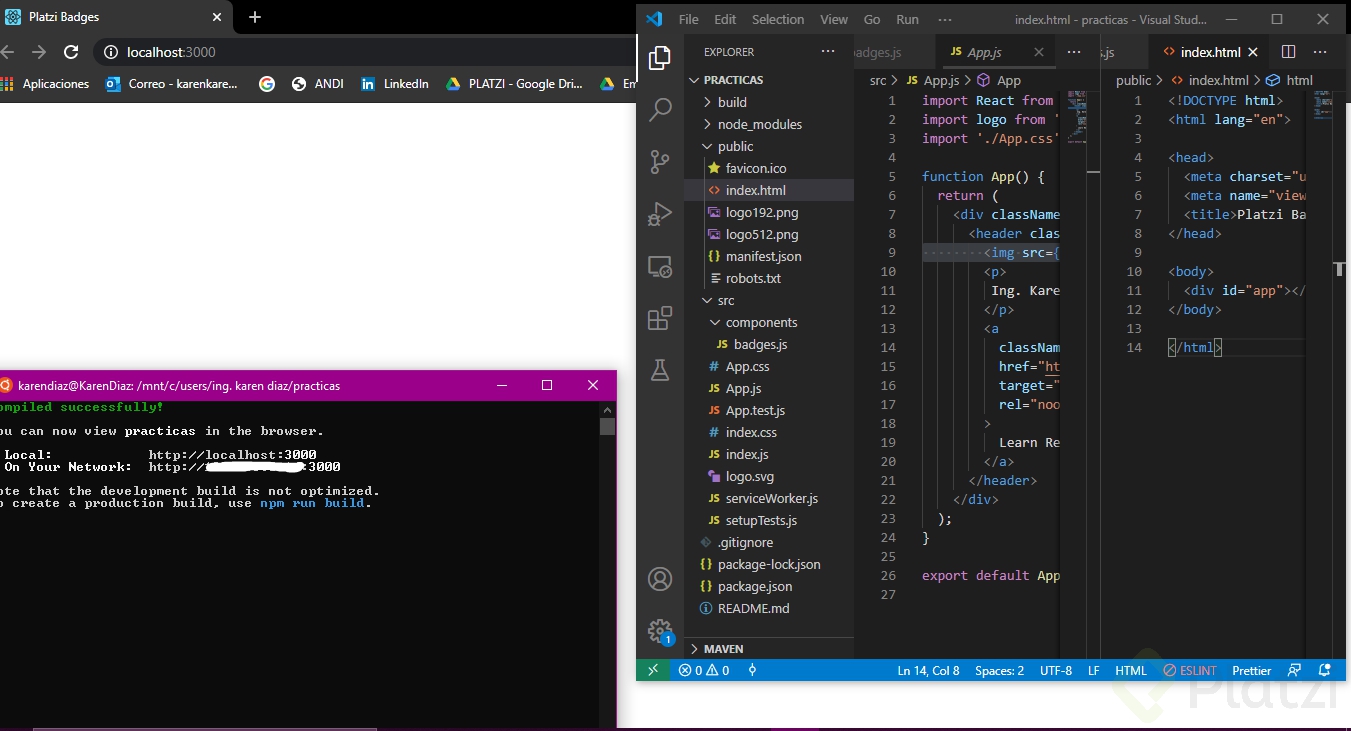This screenshot has width=1351, height=731.
Task: Click Prettier status bar item
Action: [x=1251, y=671]
